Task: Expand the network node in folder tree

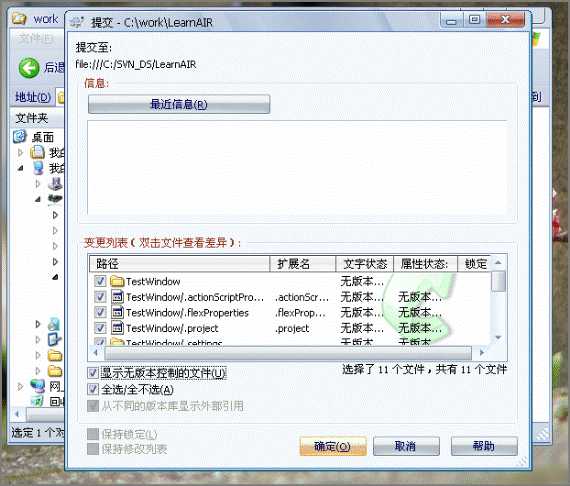Action: (21, 386)
